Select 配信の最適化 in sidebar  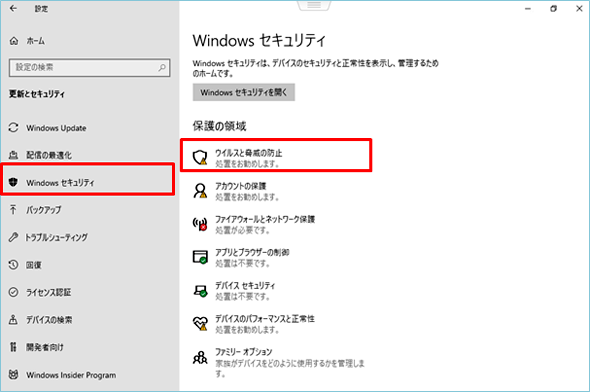click(49, 155)
